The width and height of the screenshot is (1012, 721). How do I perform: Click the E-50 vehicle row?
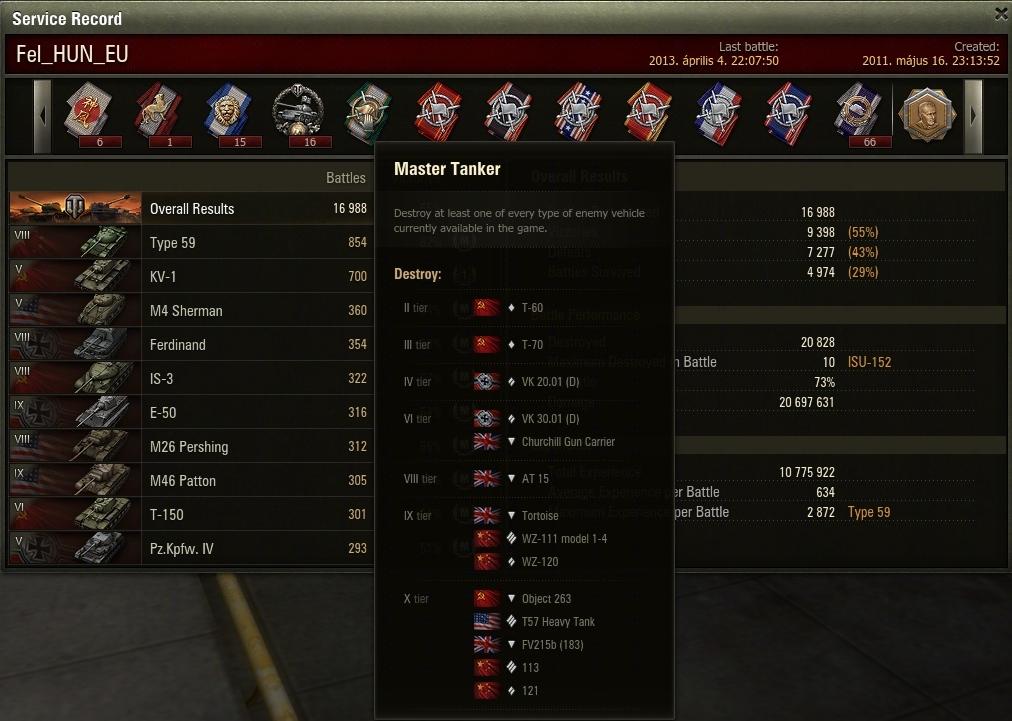191,412
